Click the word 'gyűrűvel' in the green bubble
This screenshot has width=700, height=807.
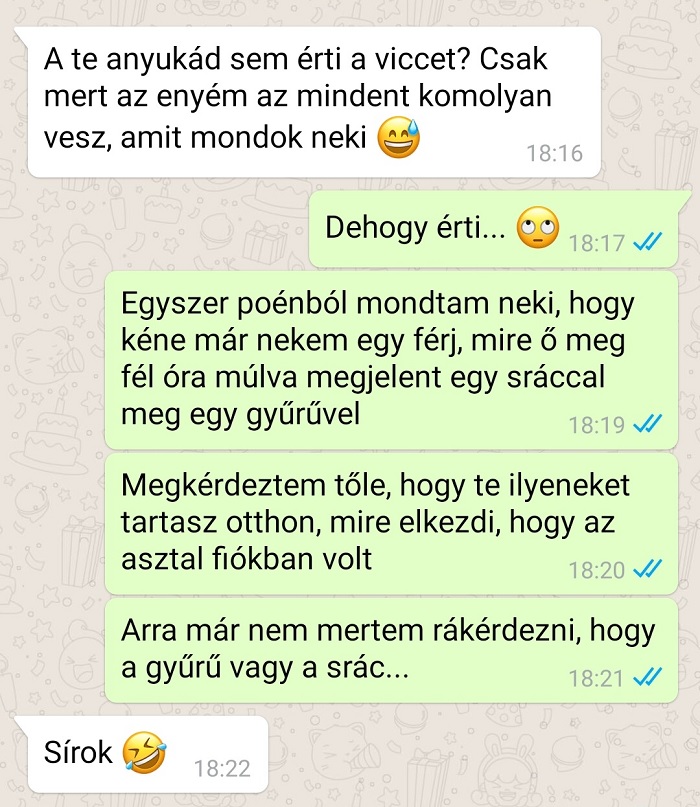(x=303, y=414)
